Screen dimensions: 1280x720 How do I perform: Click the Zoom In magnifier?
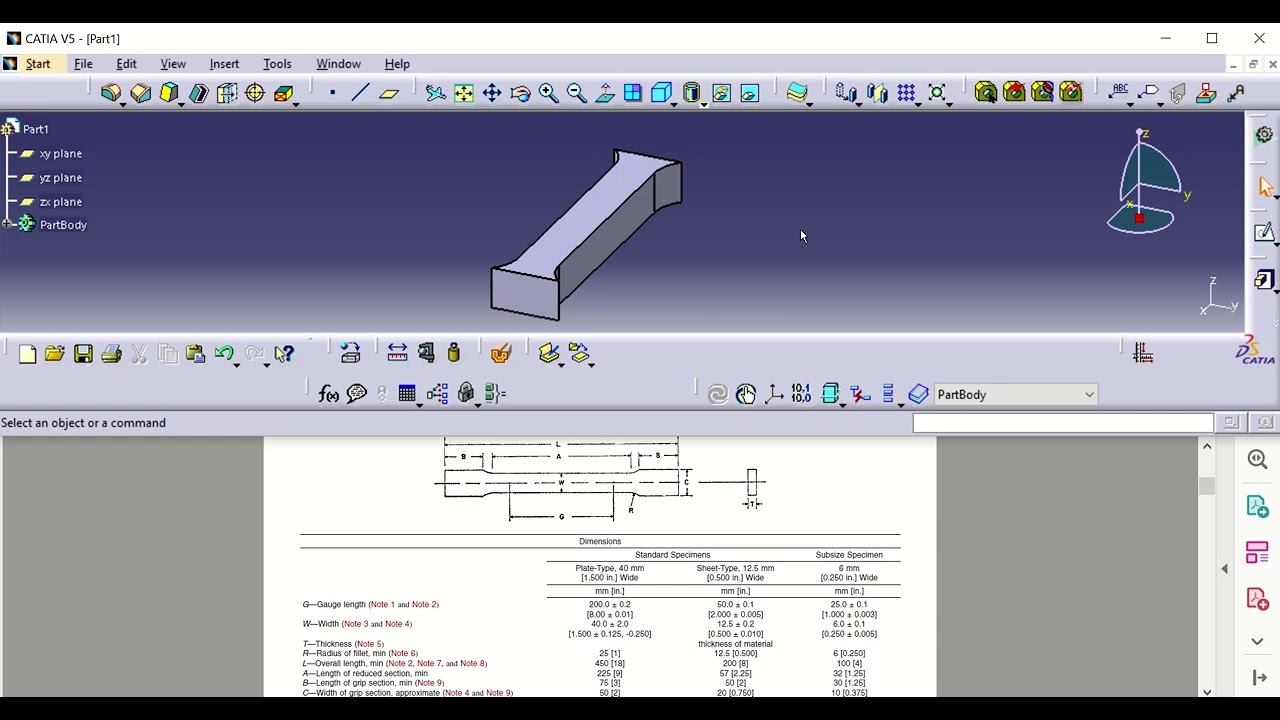point(548,93)
